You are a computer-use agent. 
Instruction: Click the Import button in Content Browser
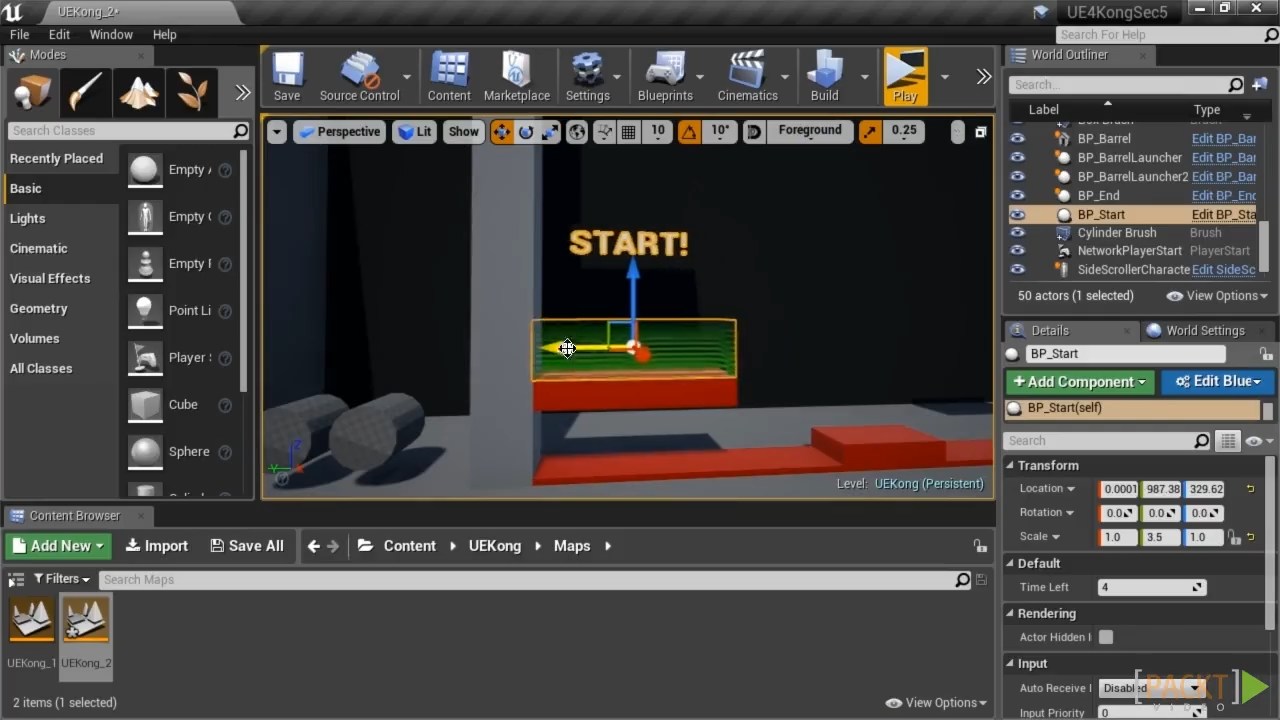pyautogui.click(x=156, y=546)
